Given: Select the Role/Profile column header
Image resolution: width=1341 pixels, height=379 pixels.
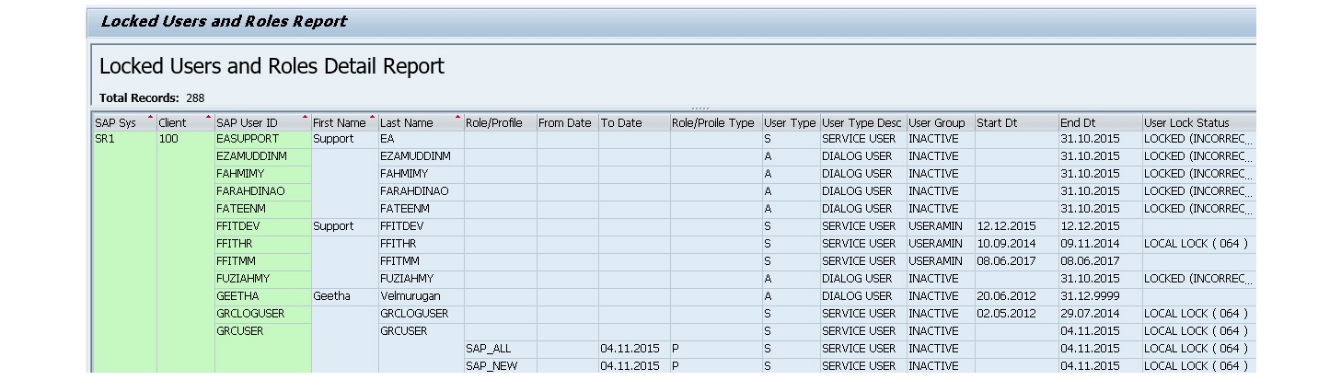Looking at the screenshot, I should [500, 122].
